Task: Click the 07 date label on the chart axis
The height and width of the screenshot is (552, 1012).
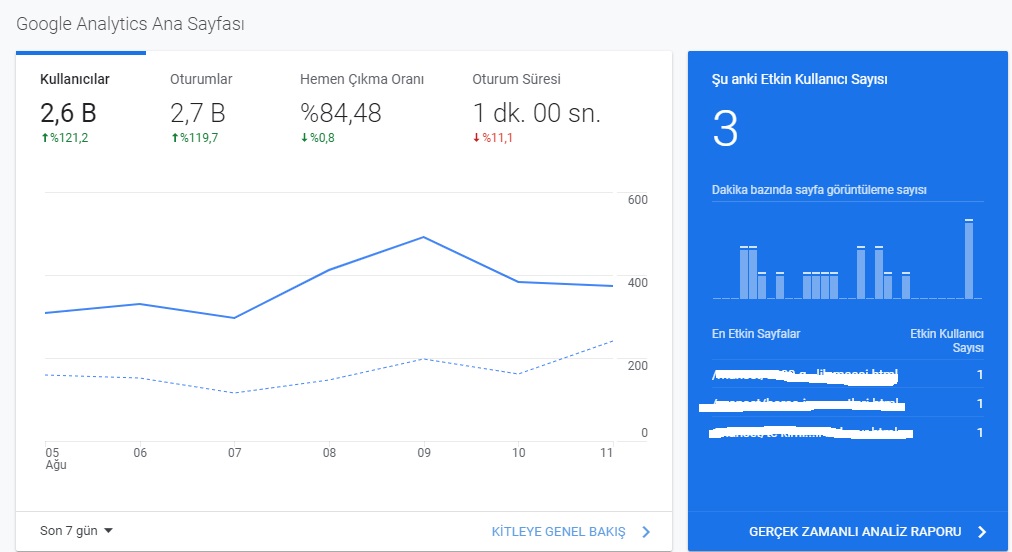Action: 234,453
